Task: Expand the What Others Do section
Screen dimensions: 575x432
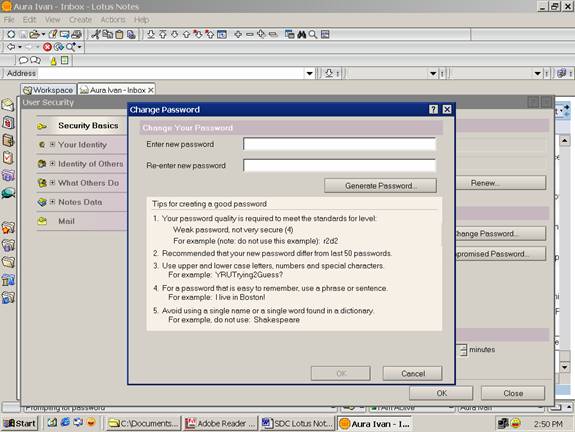Action: point(52,182)
